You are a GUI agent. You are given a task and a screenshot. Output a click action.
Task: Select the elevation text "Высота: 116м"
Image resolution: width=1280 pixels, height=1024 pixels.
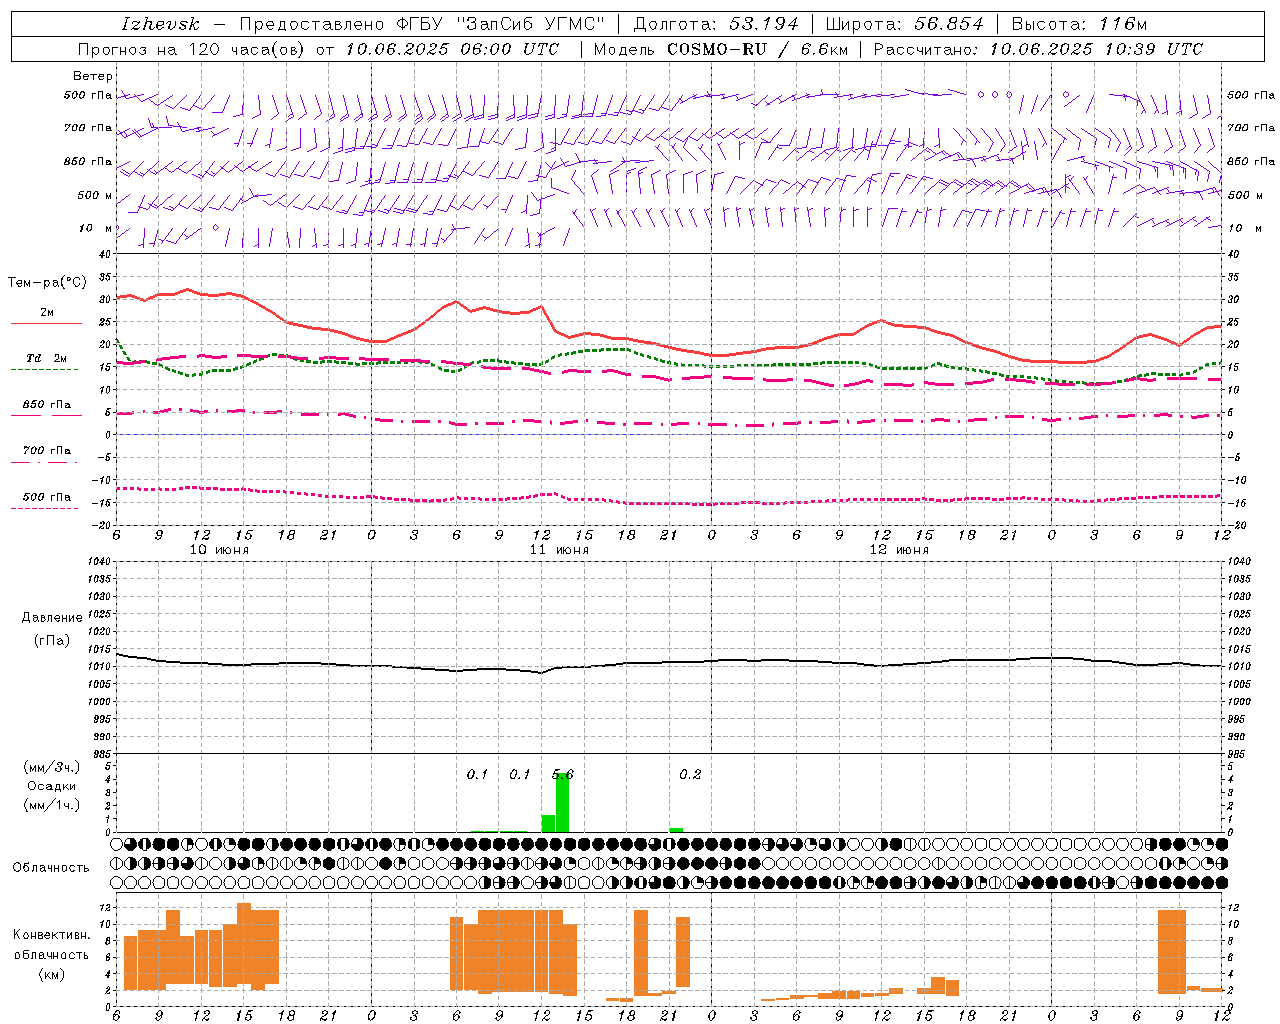(x=1079, y=24)
